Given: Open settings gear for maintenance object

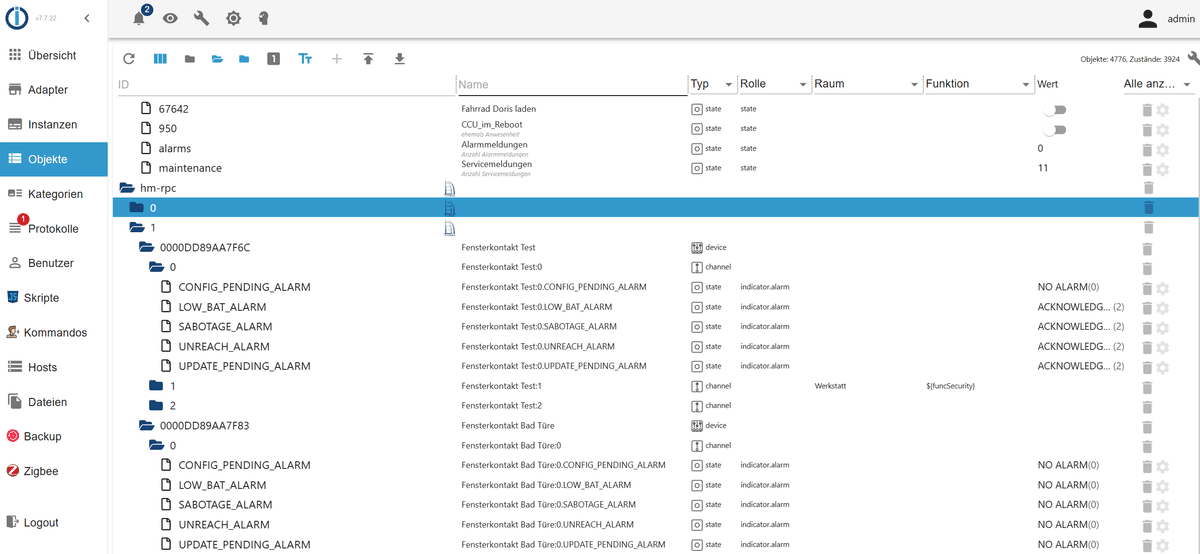Looking at the screenshot, I should [x=1163, y=168].
